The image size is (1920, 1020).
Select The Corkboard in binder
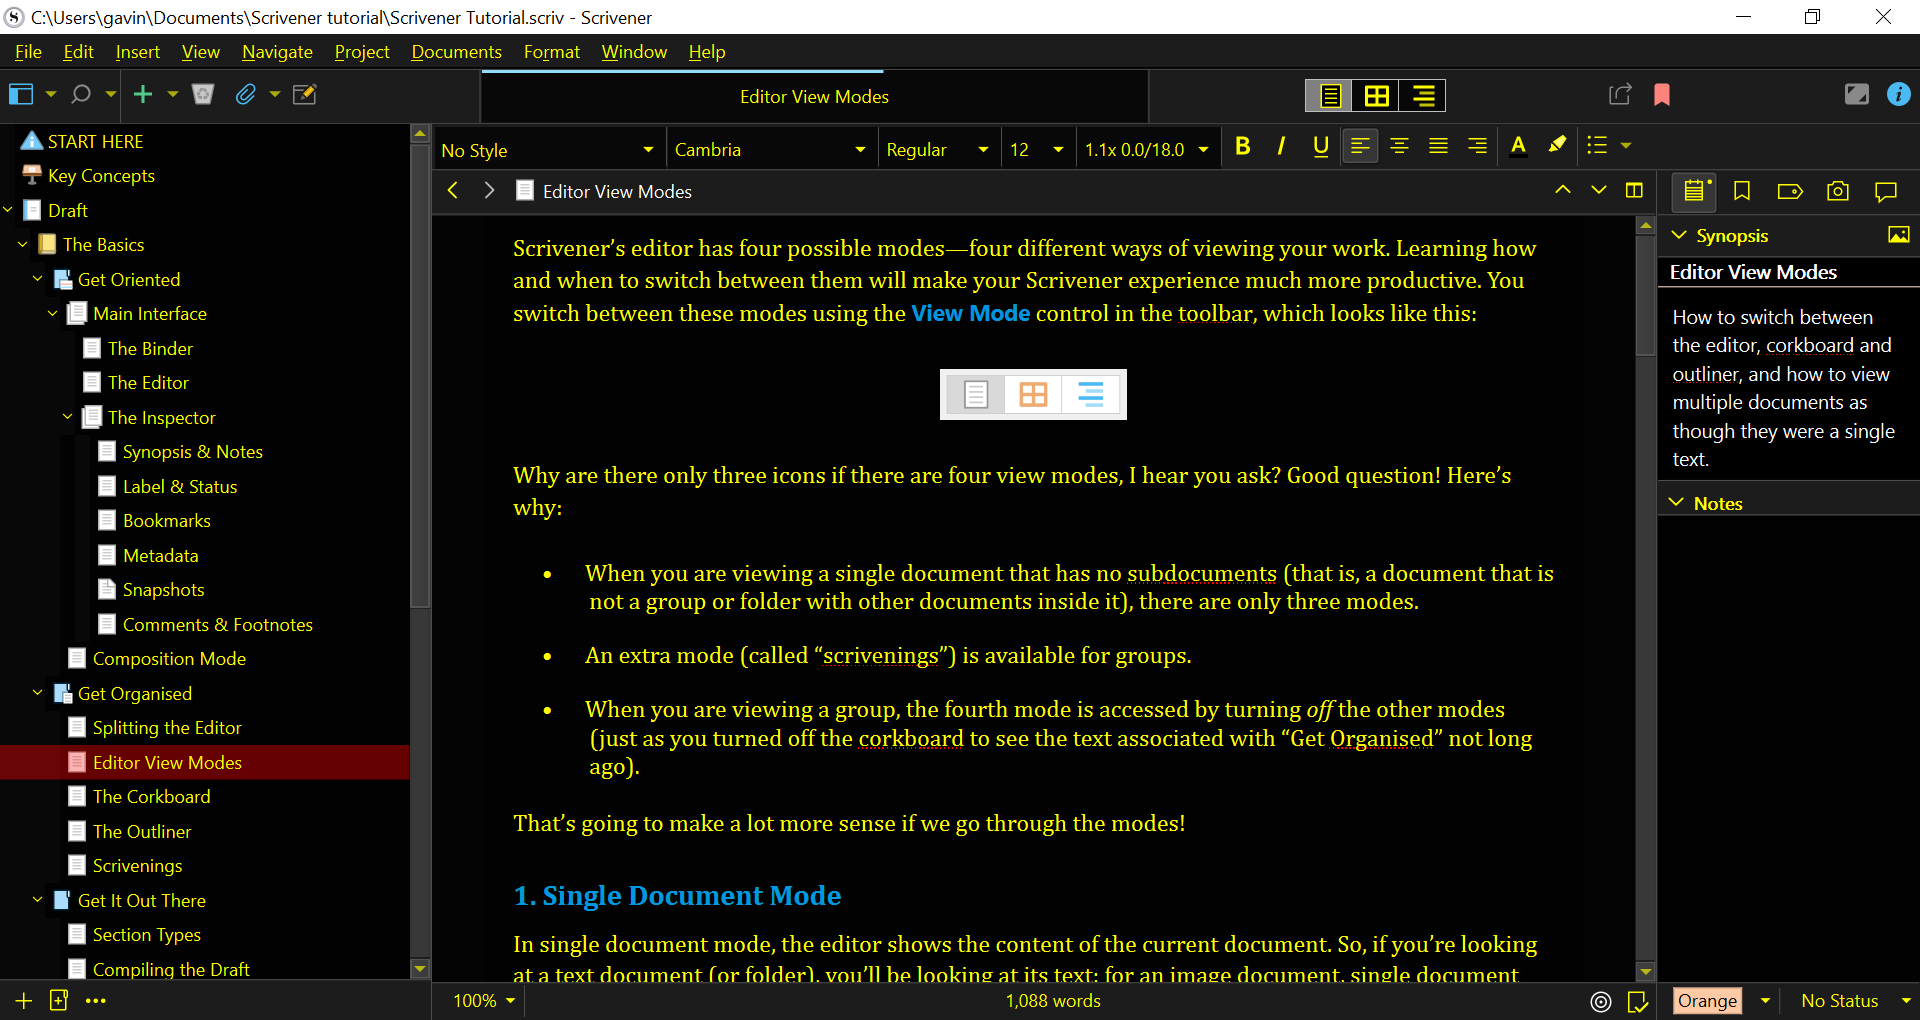(151, 797)
